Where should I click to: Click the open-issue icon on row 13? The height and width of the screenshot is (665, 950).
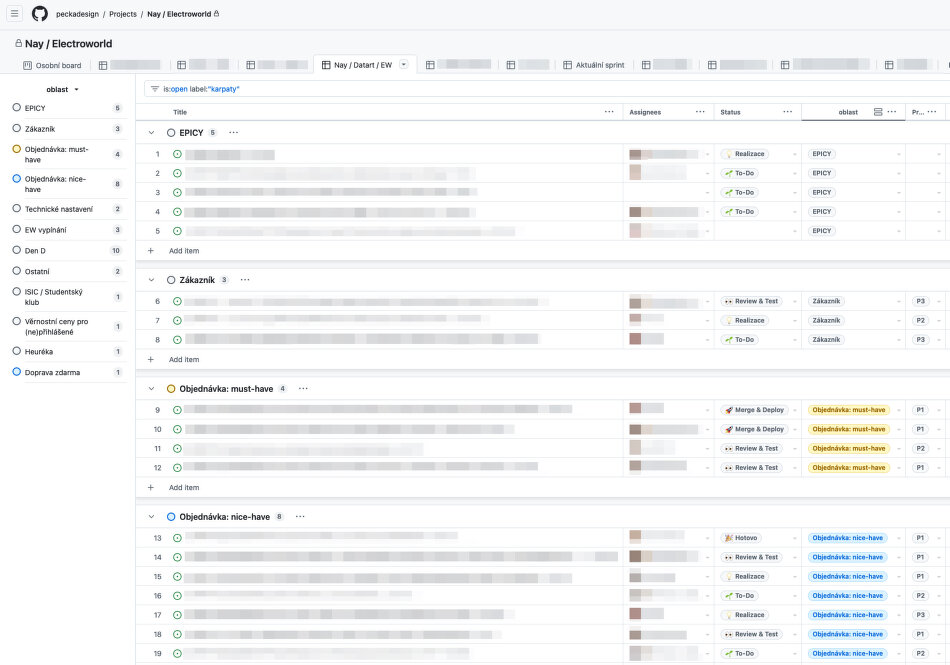[177, 538]
